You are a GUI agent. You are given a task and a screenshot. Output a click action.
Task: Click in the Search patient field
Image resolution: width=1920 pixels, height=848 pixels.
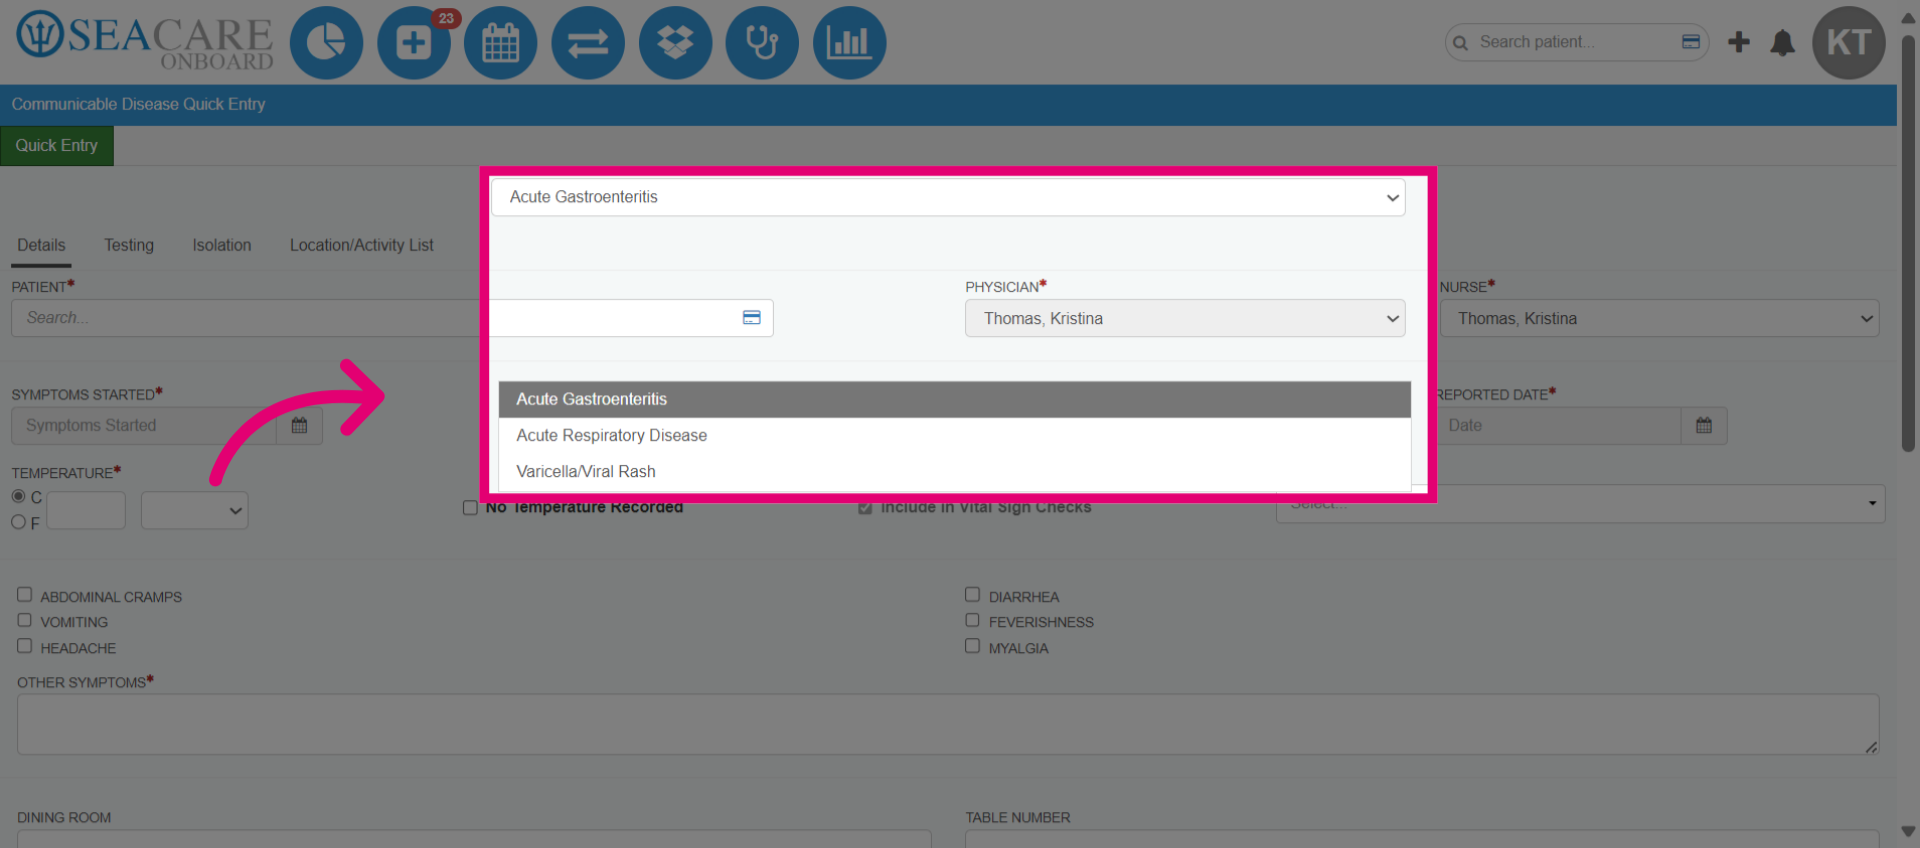[x=1575, y=42]
